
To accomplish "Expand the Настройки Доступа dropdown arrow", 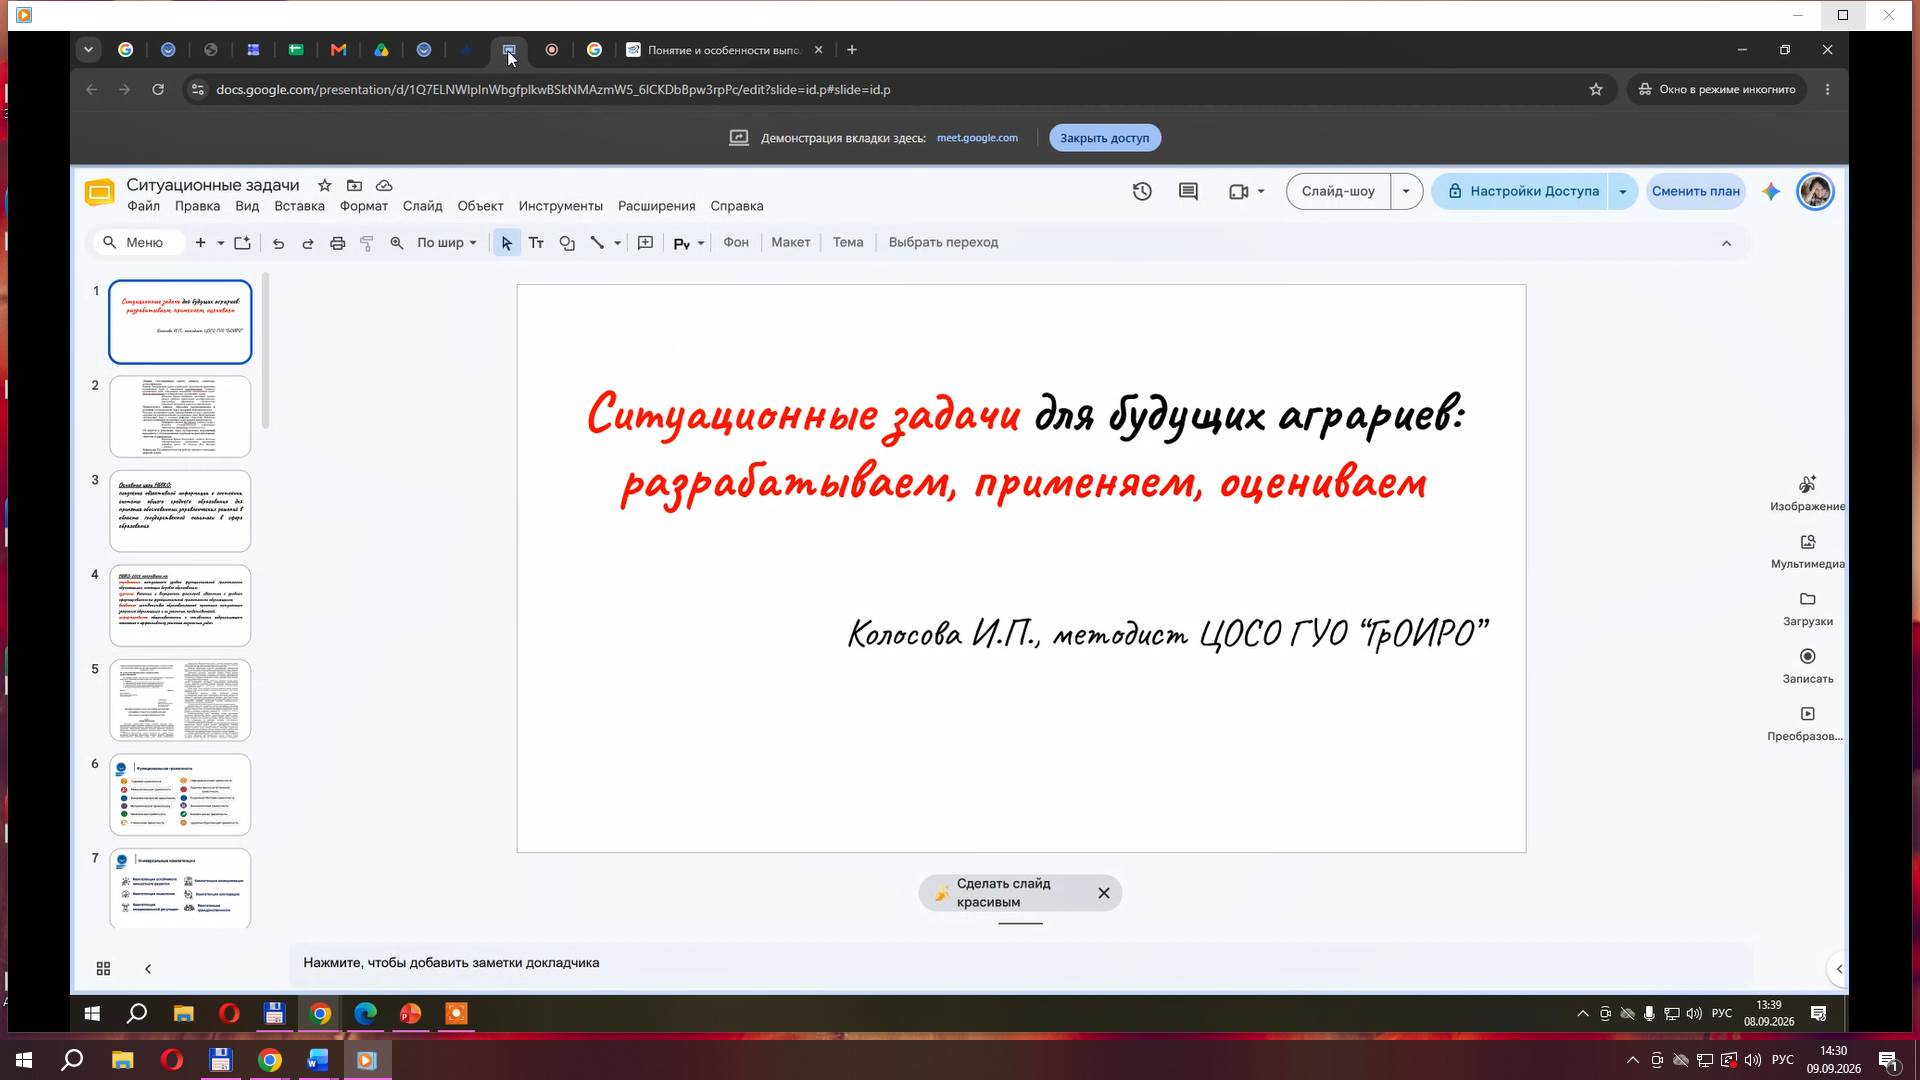I will pos(1622,191).
